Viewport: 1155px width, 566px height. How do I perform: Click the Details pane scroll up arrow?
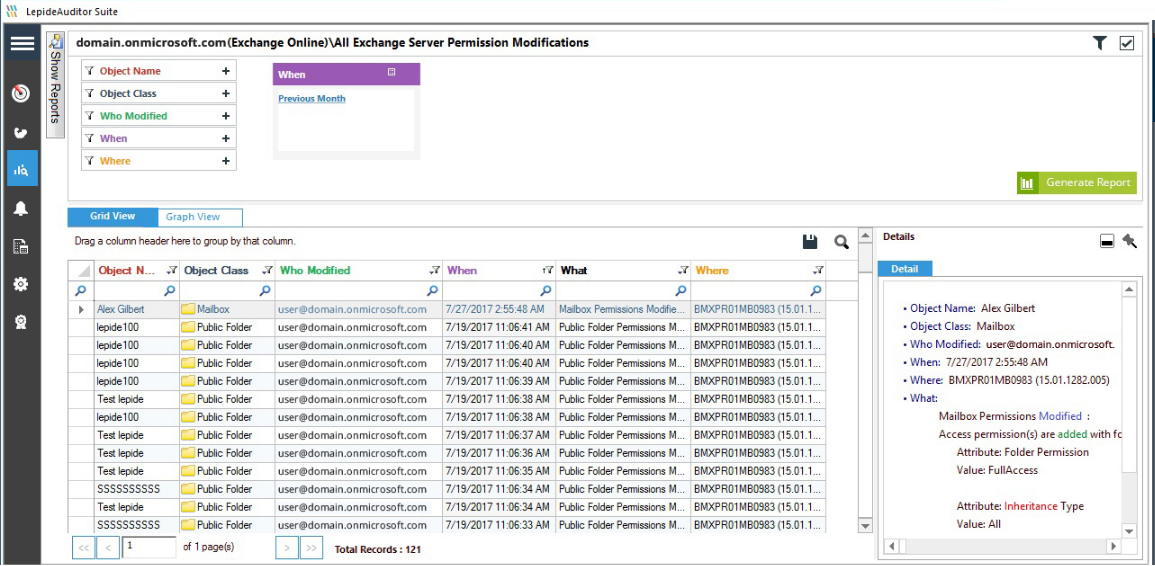tap(1128, 290)
